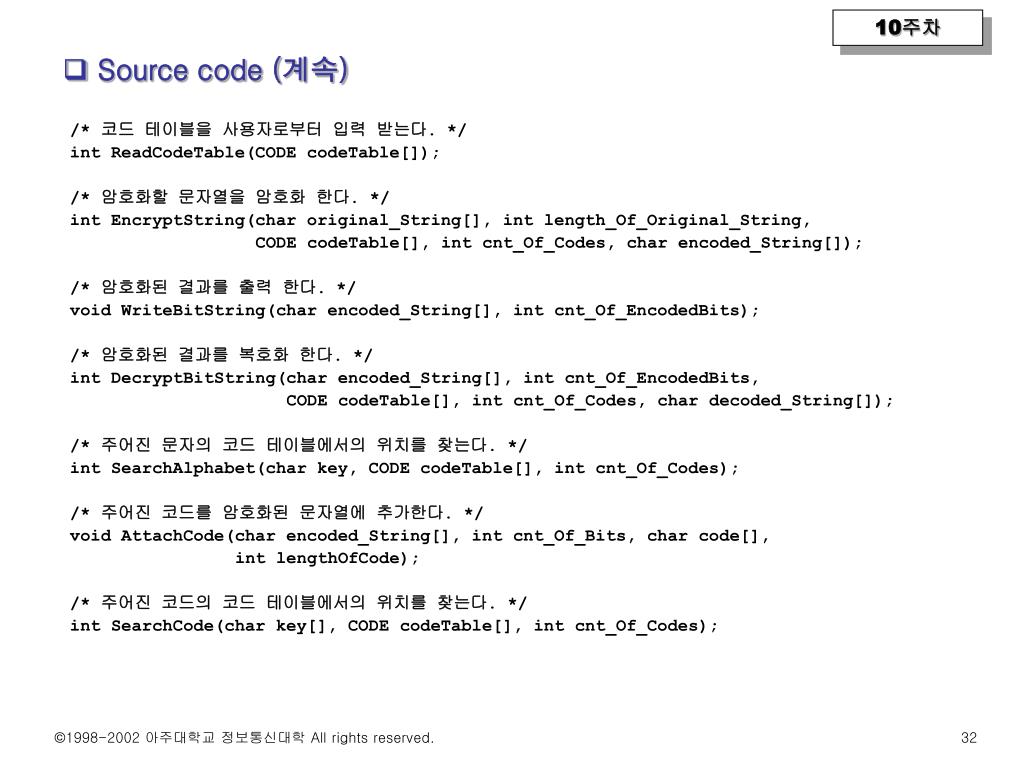Click the '10주차' label box
Image resolution: width=1024 pixels, height=768 pixels.
tap(907, 27)
